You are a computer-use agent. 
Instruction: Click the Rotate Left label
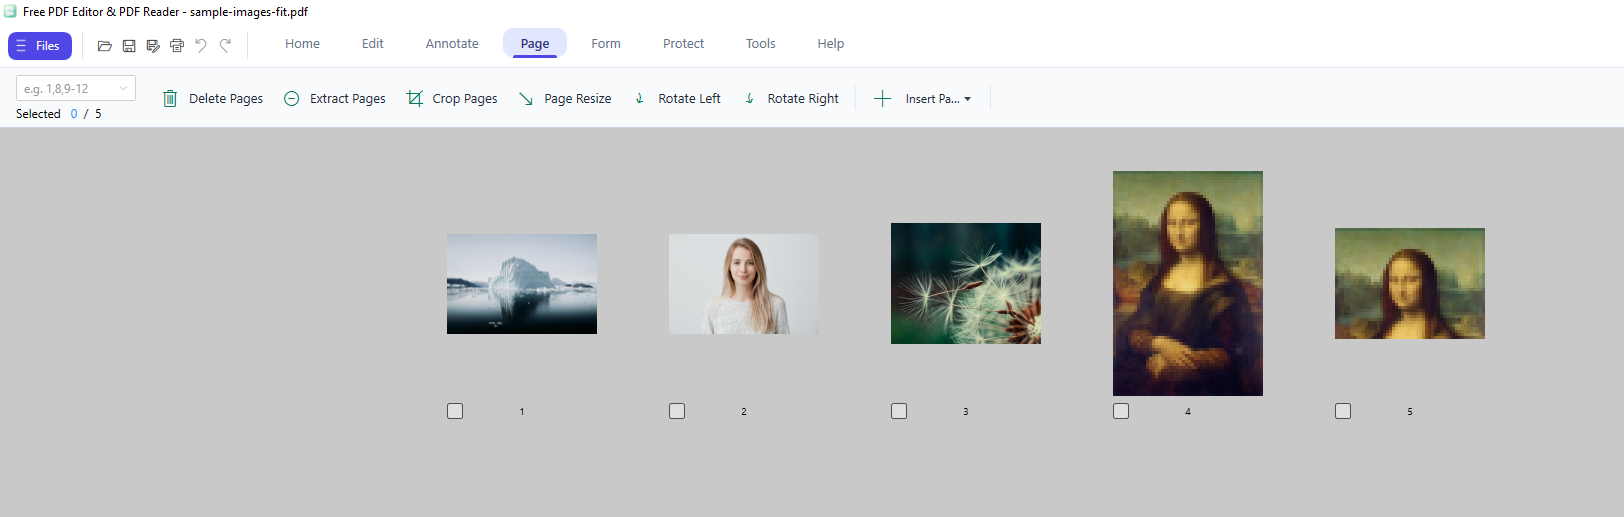689,99
